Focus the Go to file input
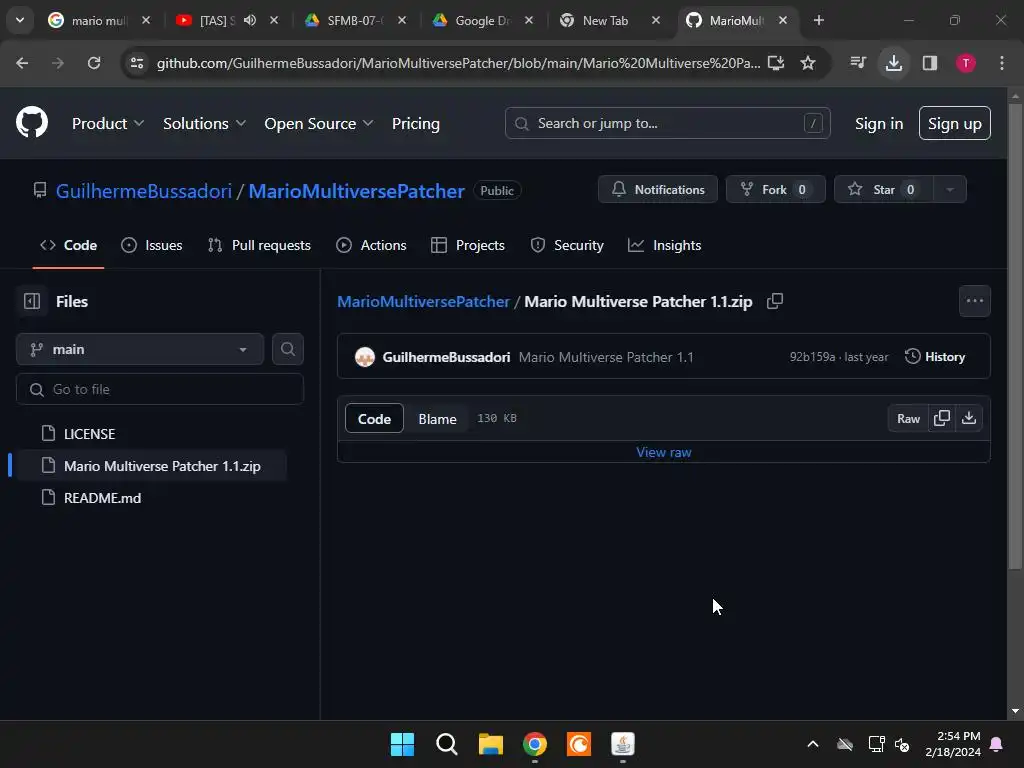 point(159,389)
